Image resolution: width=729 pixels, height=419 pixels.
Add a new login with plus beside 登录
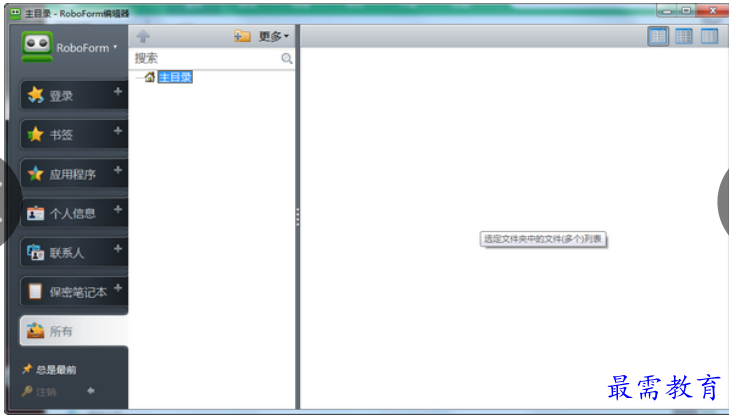point(118,92)
